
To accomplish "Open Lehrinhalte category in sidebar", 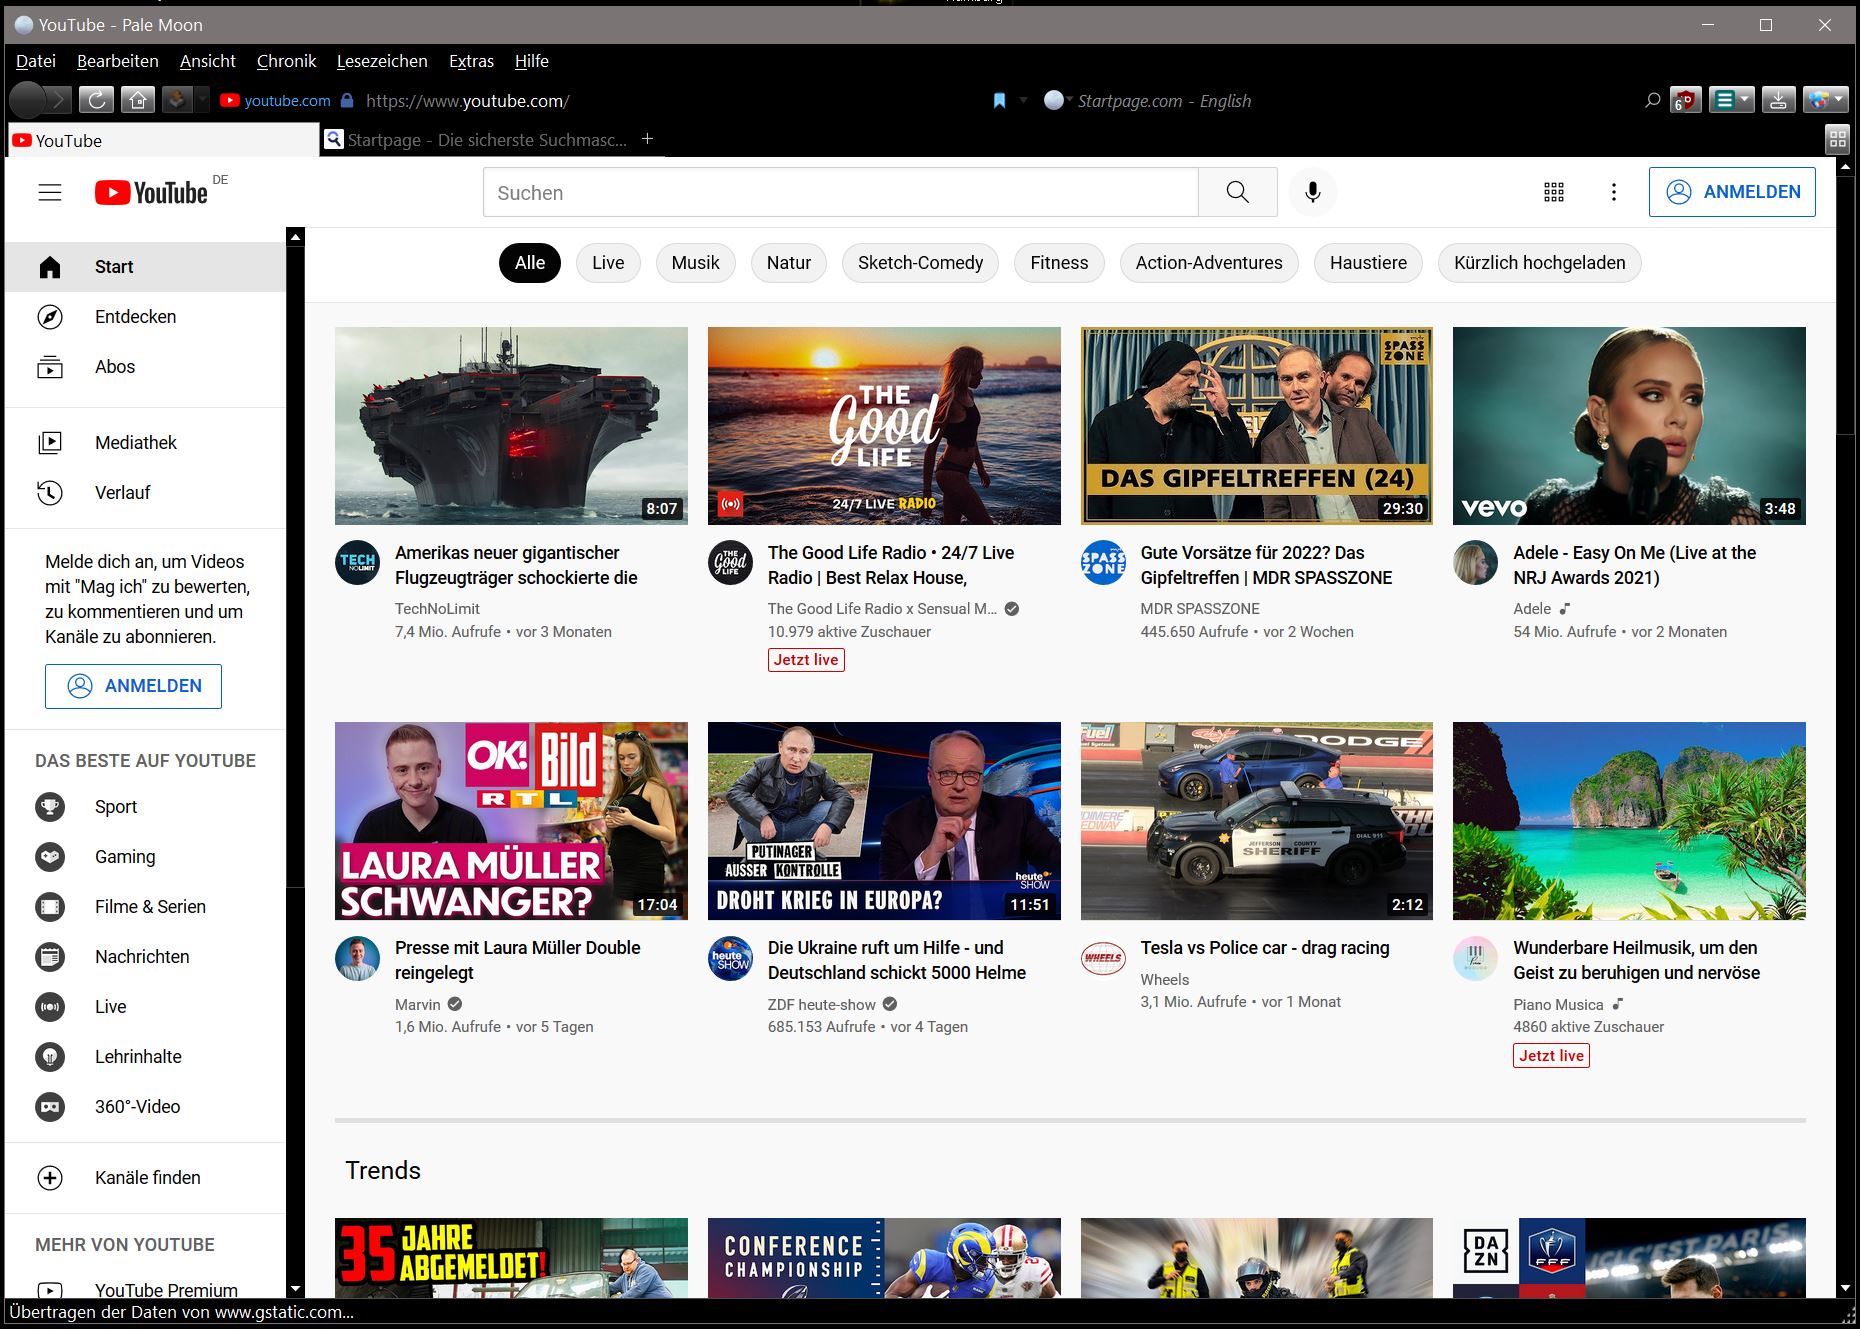I will point(146,1057).
